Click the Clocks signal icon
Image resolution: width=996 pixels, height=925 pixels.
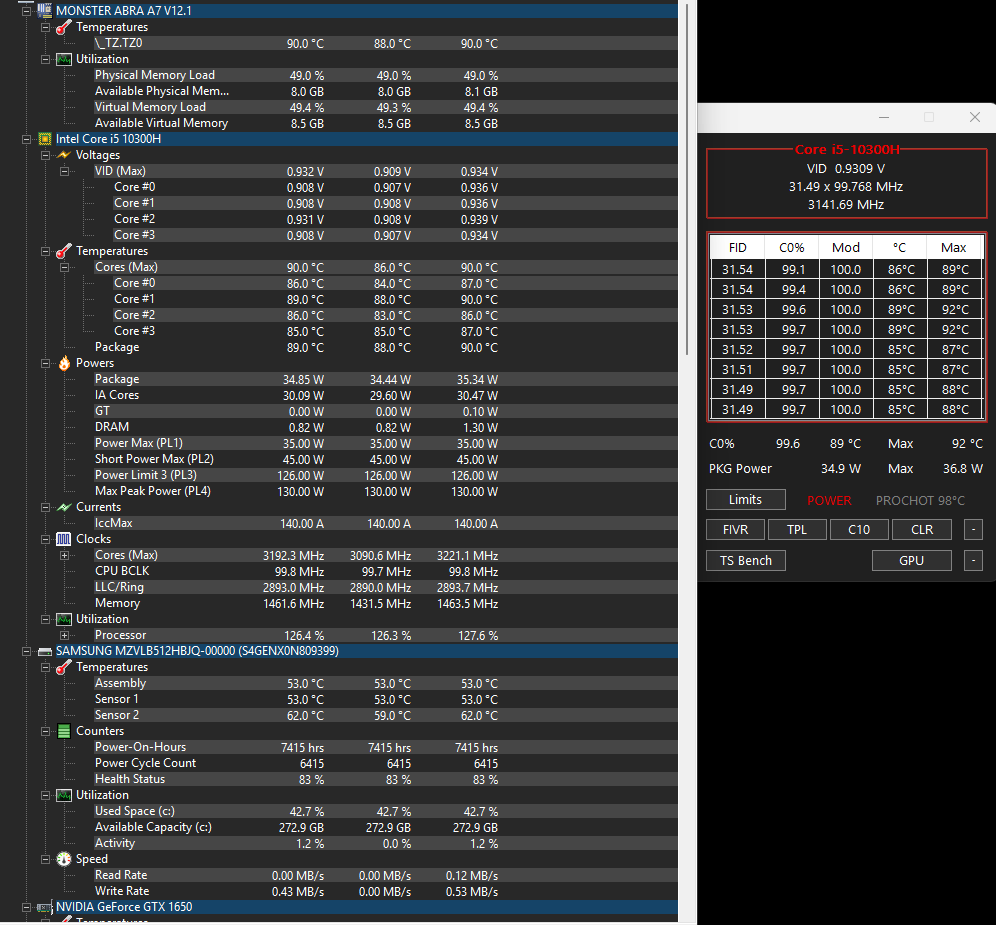(64, 539)
